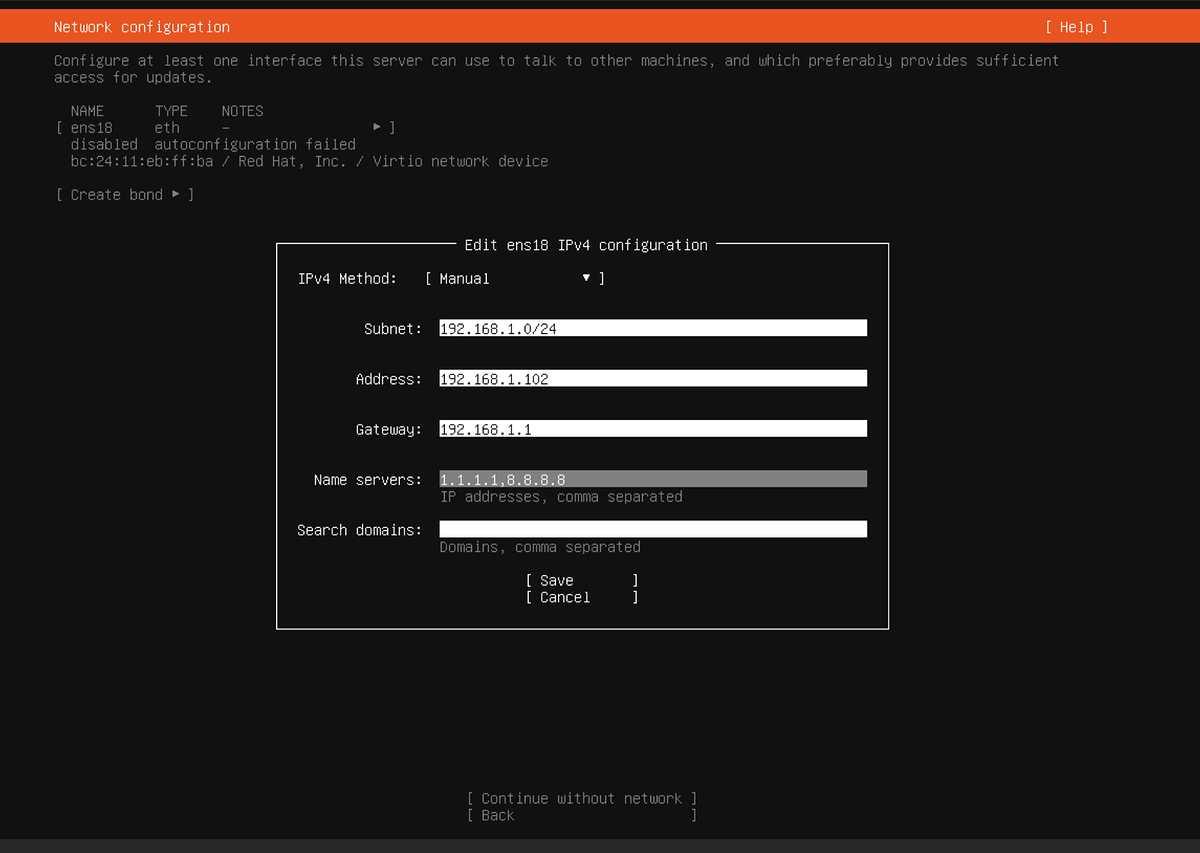Choose Continue without network
The width and height of the screenshot is (1200, 853).
(x=581, y=798)
